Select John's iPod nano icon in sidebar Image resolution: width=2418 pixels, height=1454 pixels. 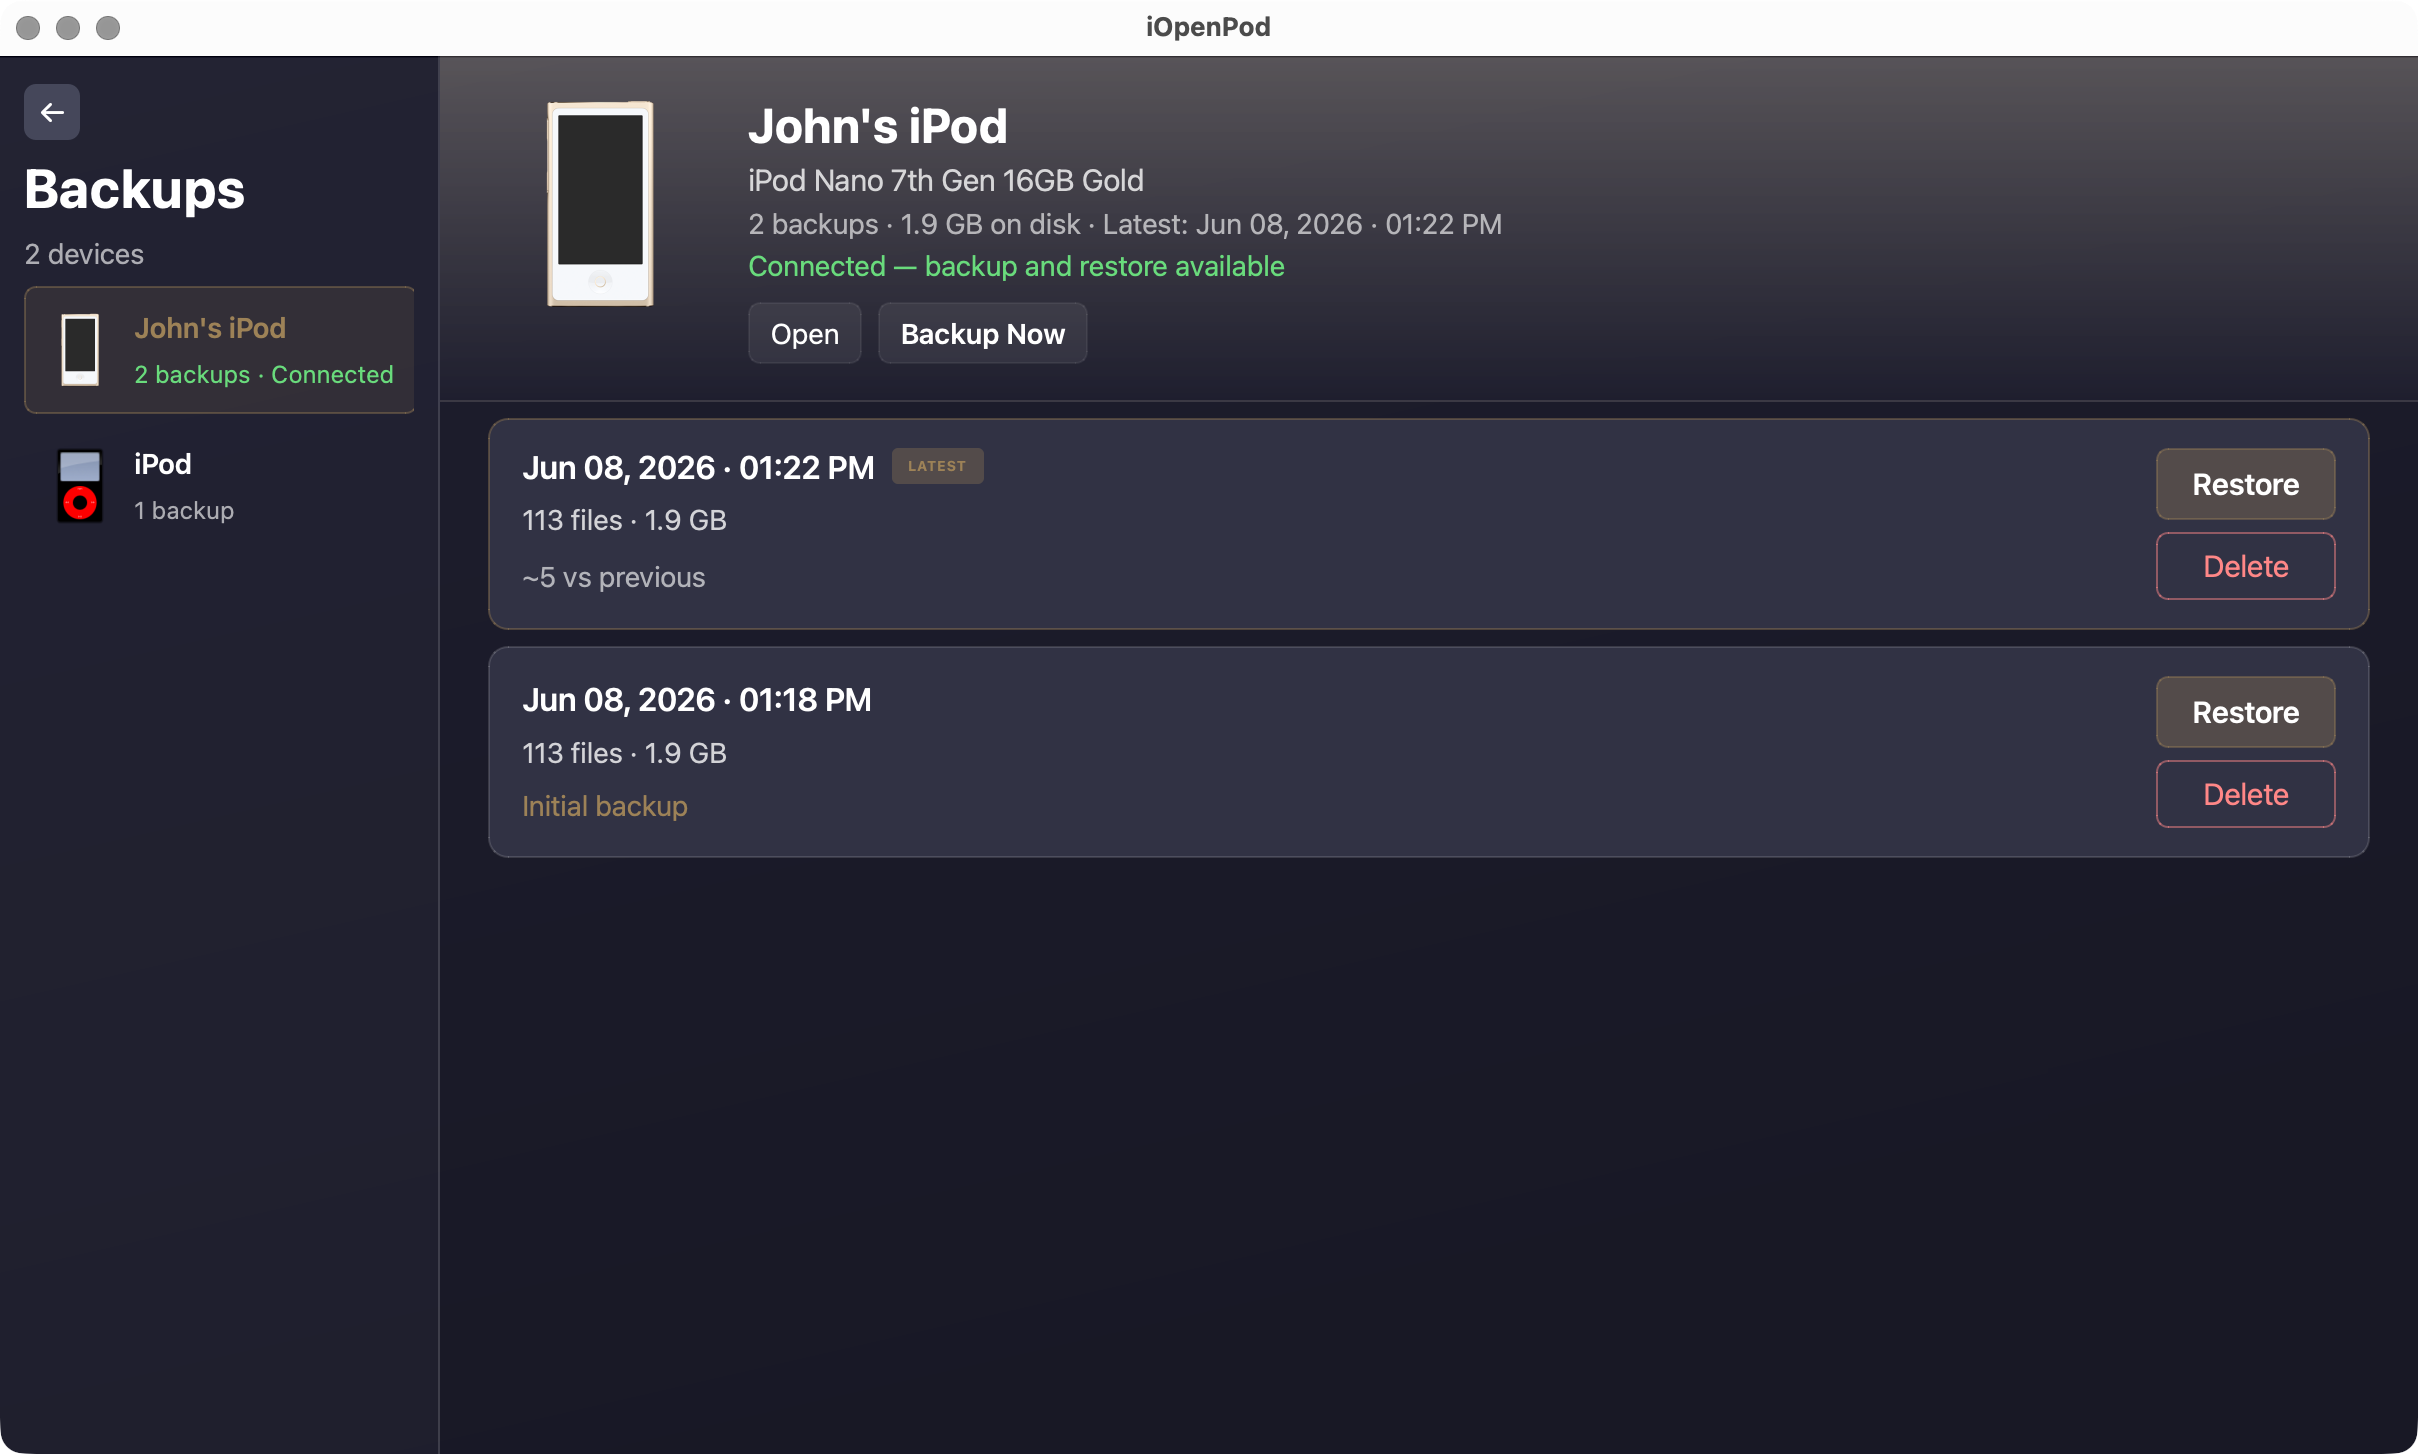[80, 350]
